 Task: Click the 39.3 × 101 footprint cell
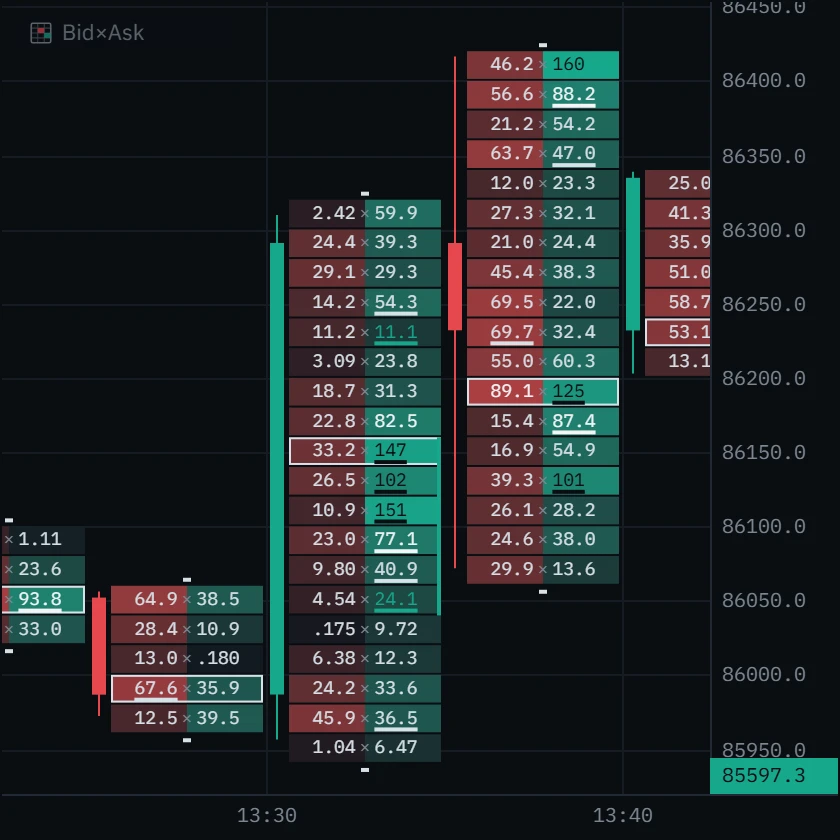click(x=543, y=480)
